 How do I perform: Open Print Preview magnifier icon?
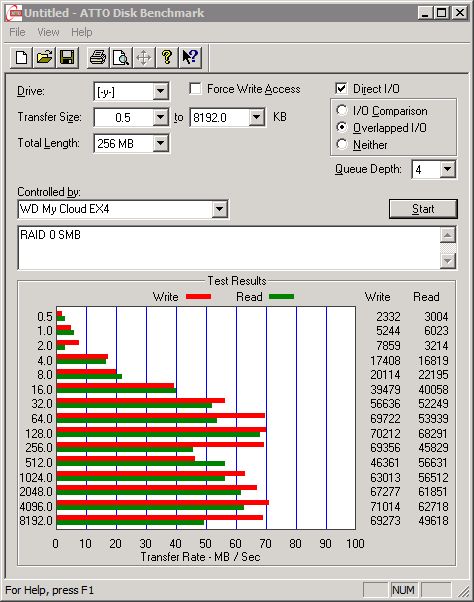tap(121, 58)
